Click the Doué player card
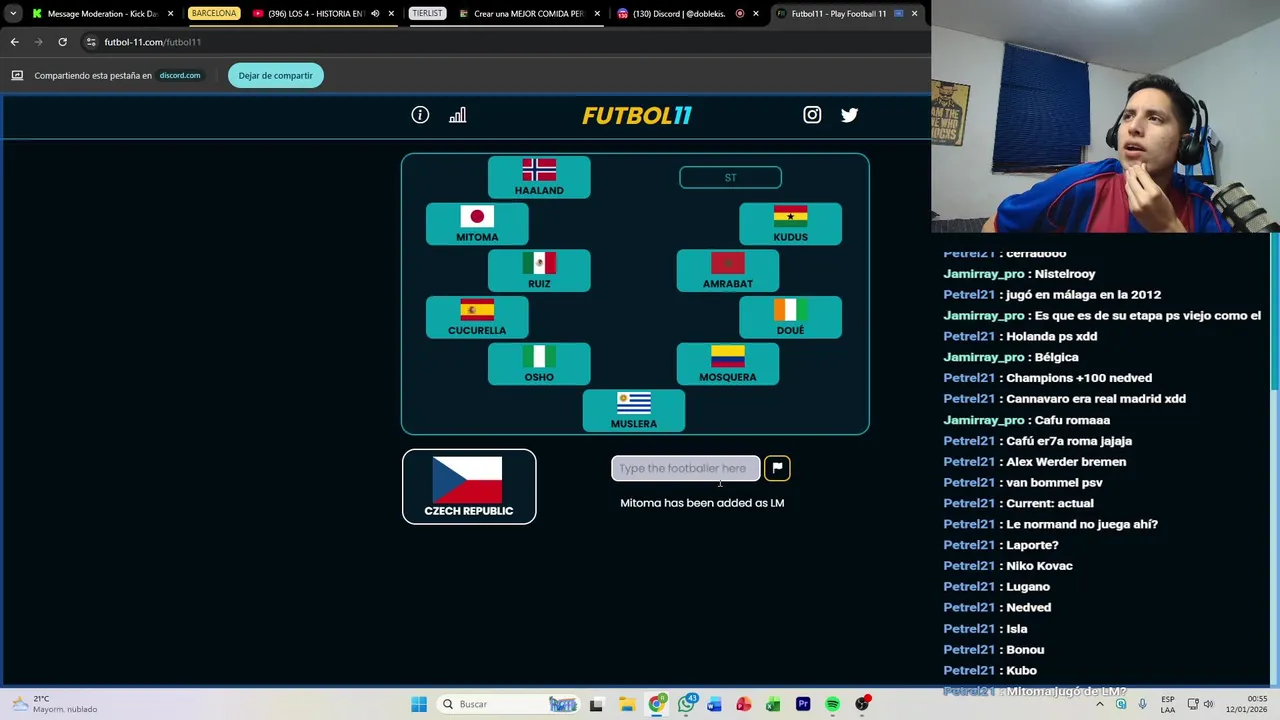This screenshot has width=1280, height=720. click(x=790, y=317)
